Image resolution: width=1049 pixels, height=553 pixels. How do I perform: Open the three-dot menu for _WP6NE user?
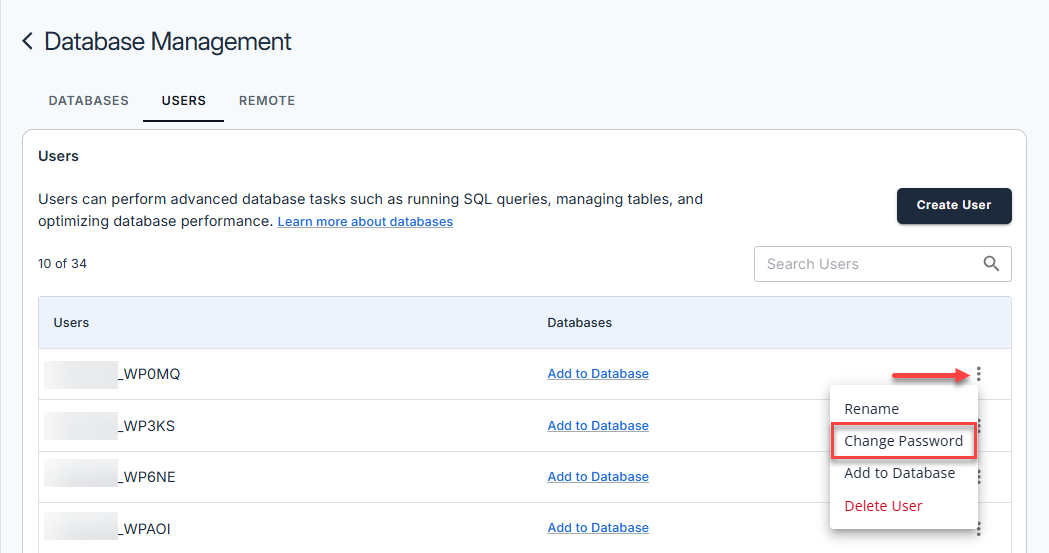tap(979, 477)
